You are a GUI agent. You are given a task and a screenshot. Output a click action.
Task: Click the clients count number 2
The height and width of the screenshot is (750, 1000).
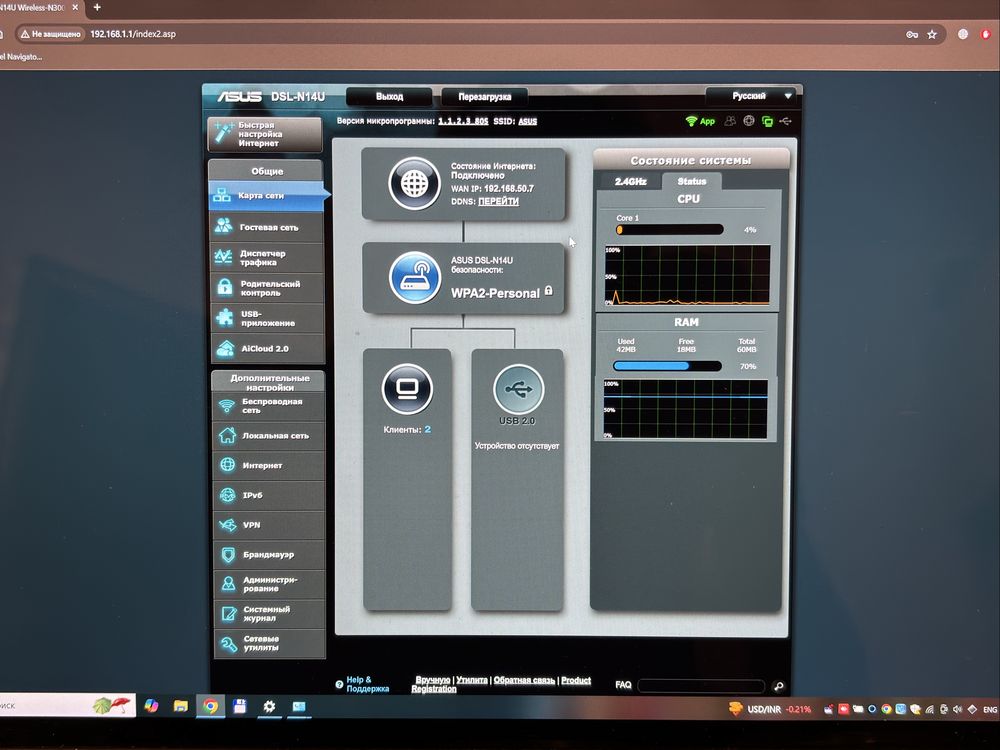(427, 430)
